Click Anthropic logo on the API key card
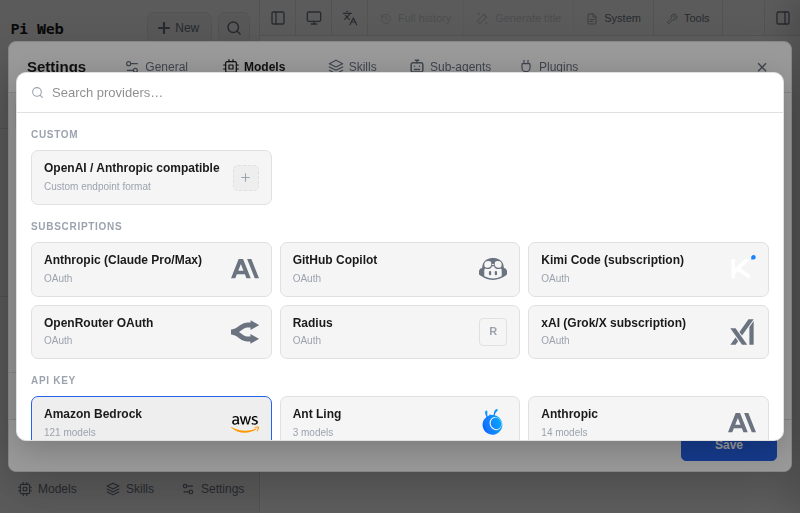 coord(742,423)
